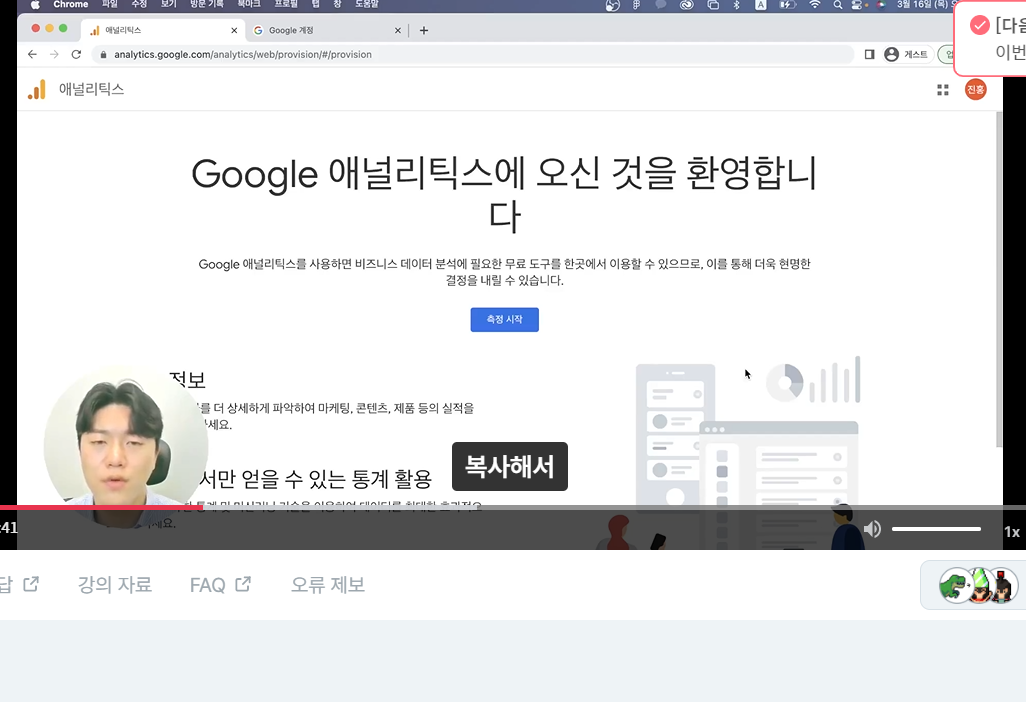The width and height of the screenshot is (1026, 702).
Task: Change playback speed 1x control
Action: [x=1012, y=532]
